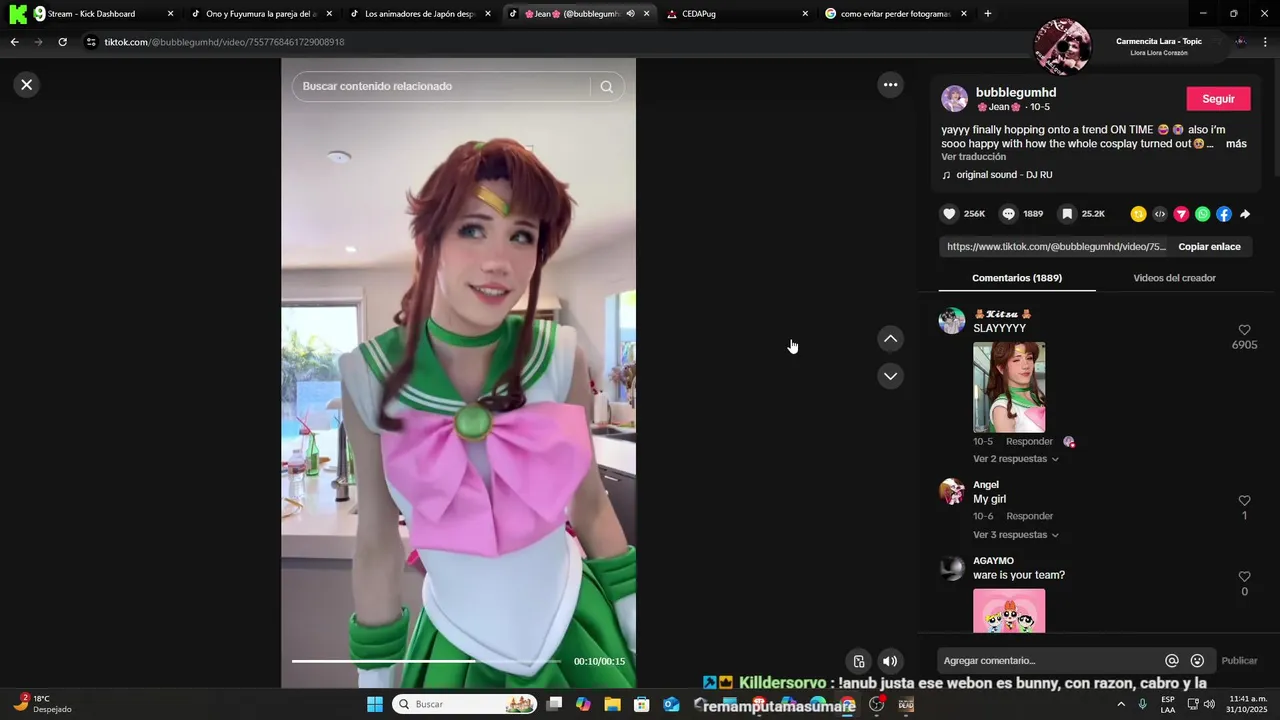Open more share options arrow
The width and height of the screenshot is (1280, 720).
1245,214
